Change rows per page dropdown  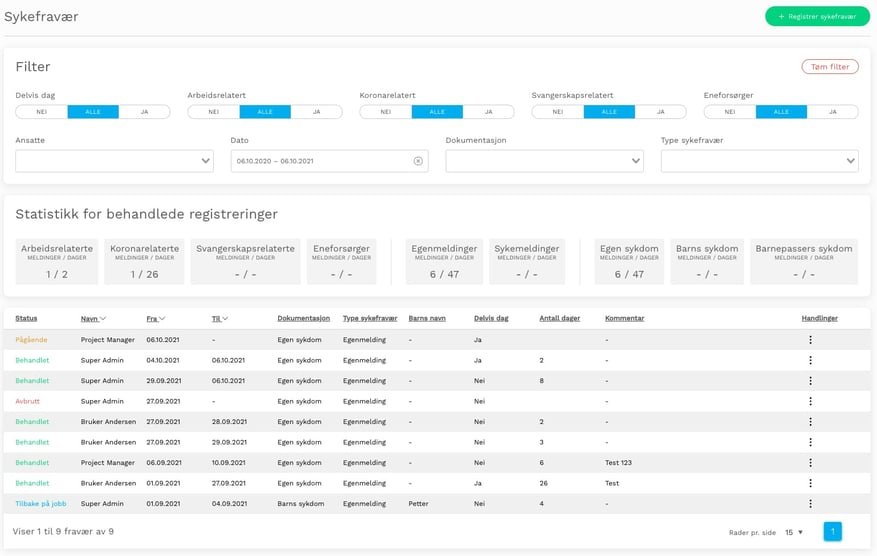coord(794,532)
